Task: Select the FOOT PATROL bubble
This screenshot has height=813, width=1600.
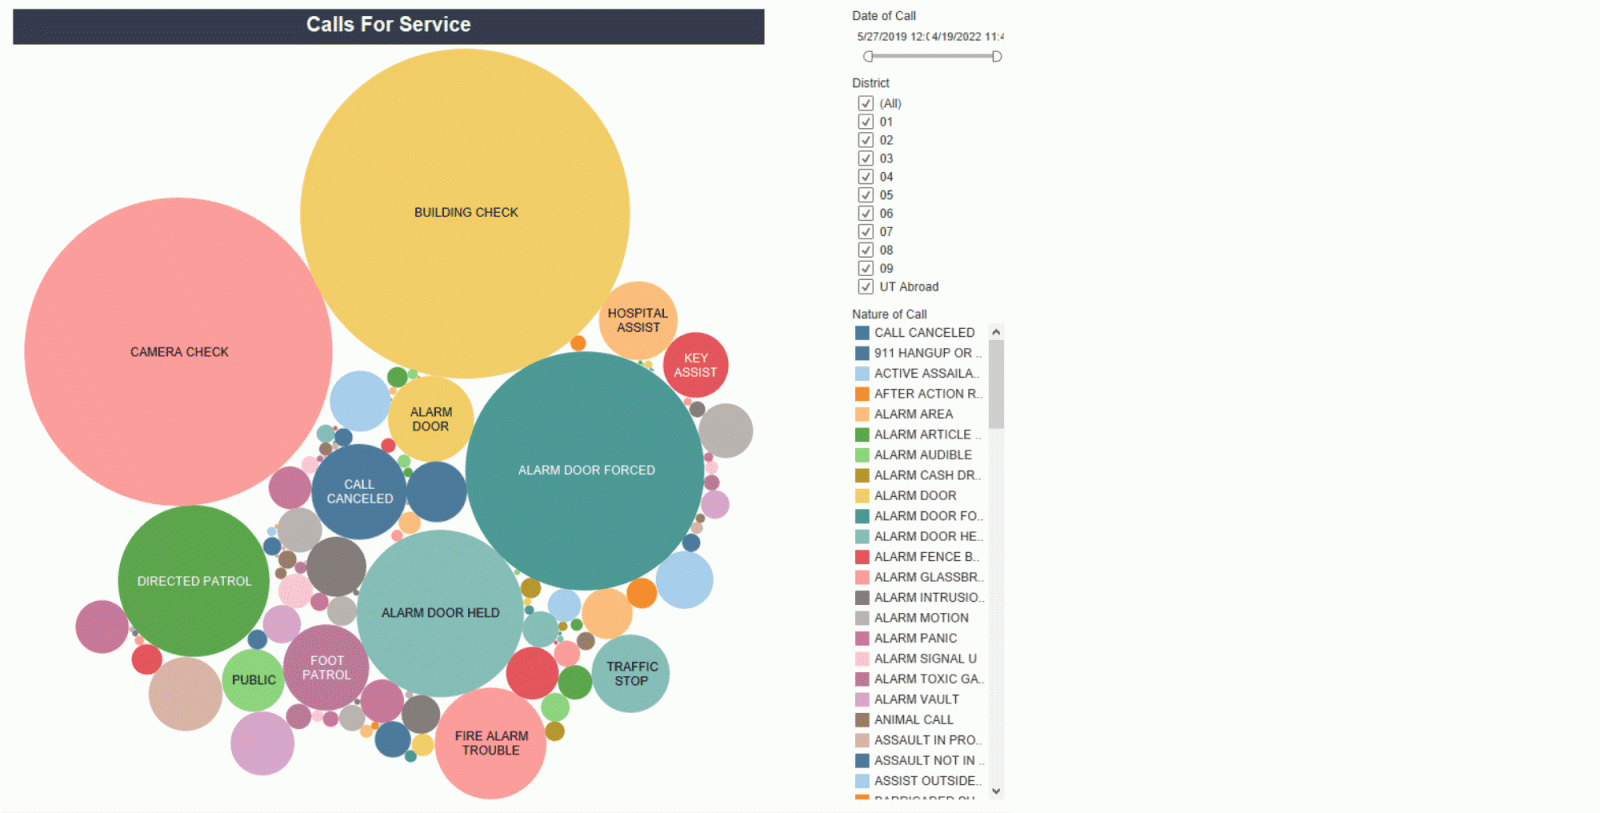Action: coord(326,668)
